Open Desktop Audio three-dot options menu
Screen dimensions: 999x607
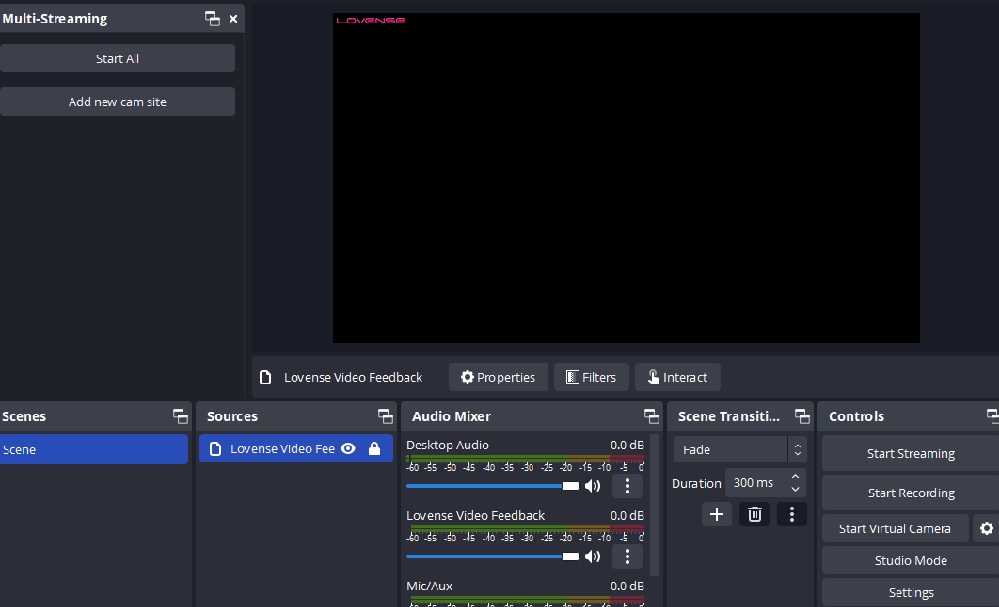627,486
